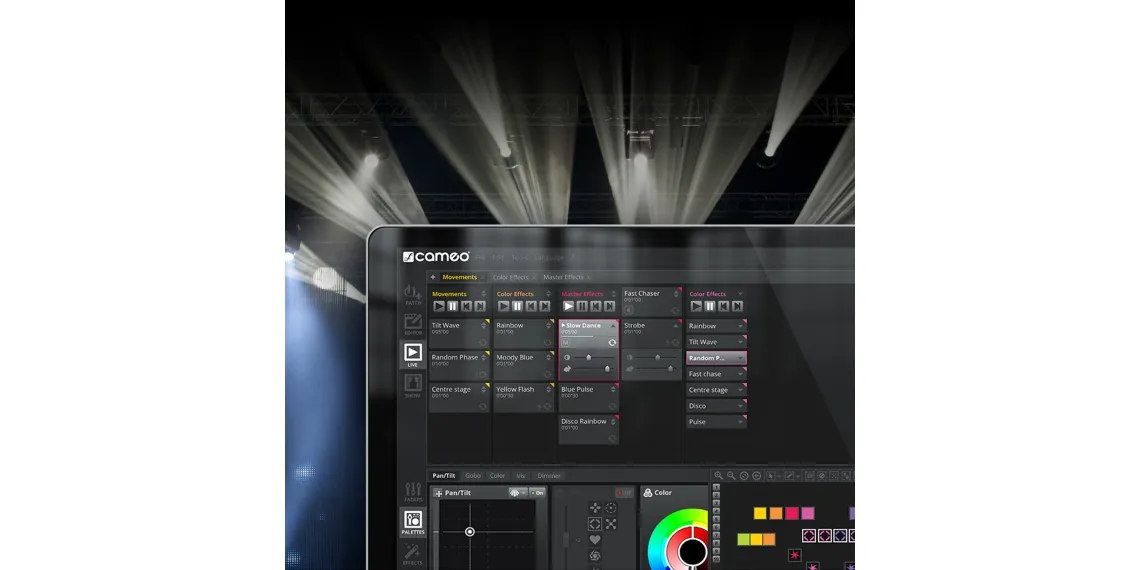Add a new tab with plus icon
The height and width of the screenshot is (570, 1140).
[433, 277]
